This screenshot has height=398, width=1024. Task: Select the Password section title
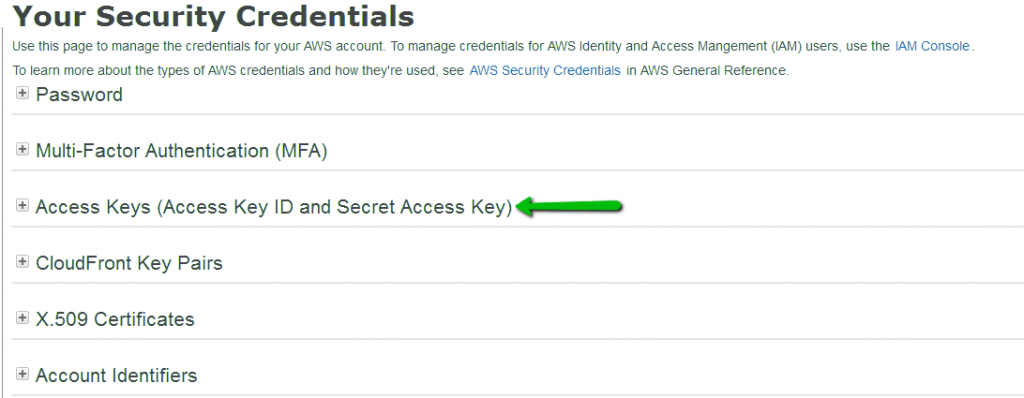(79, 95)
